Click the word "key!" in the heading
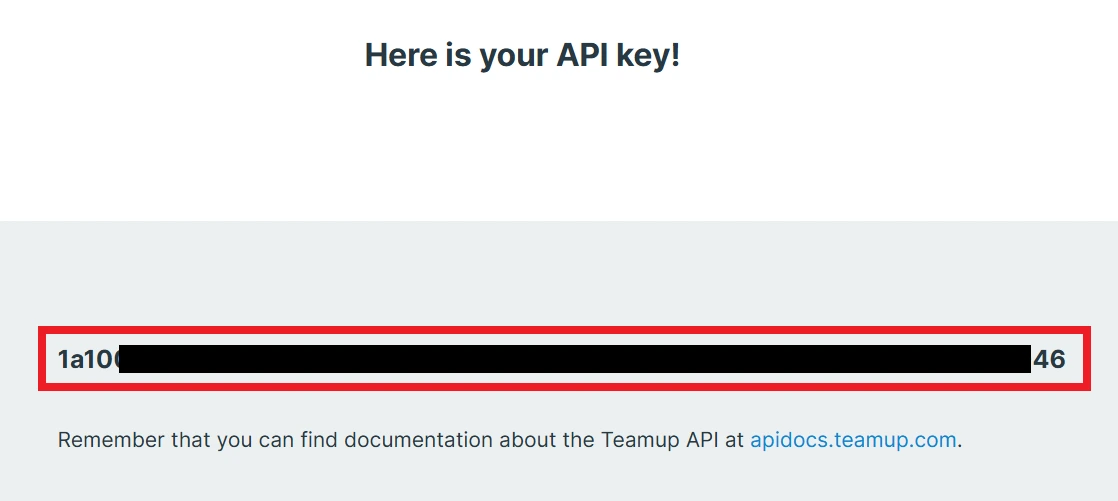The image size is (1118, 501). point(652,55)
